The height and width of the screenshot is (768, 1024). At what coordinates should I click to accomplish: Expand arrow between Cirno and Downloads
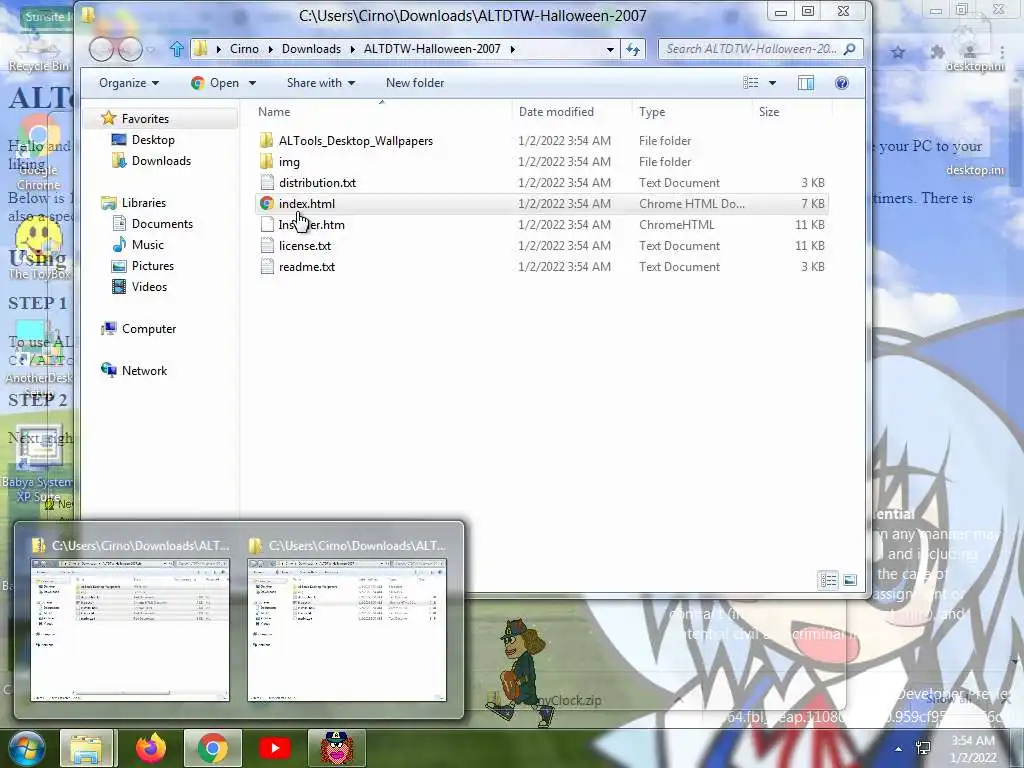click(270, 49)
